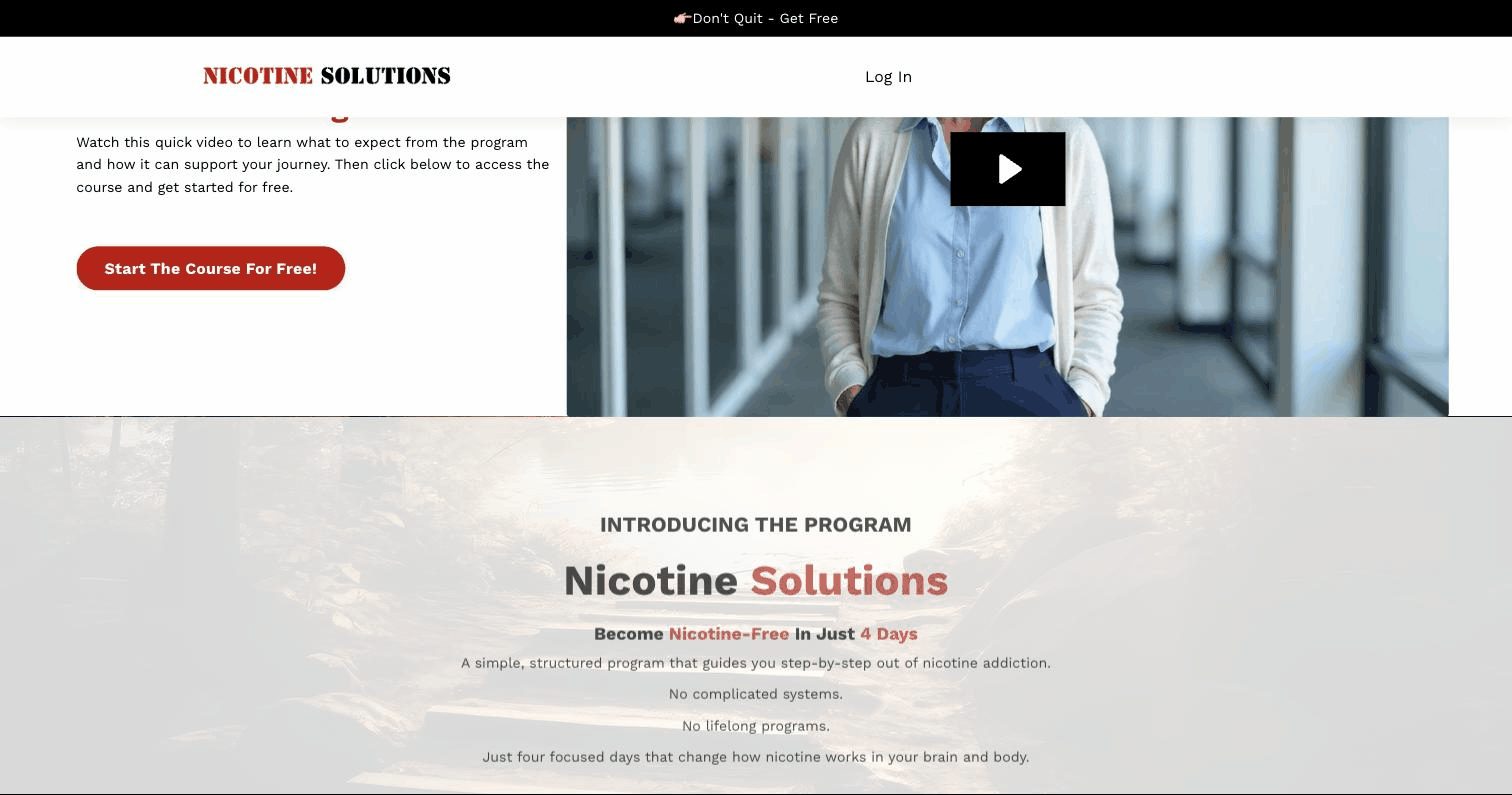1512x795 pixels.
Task: Click the Nicotine Solutions large heading
Action: click(756, 581)
